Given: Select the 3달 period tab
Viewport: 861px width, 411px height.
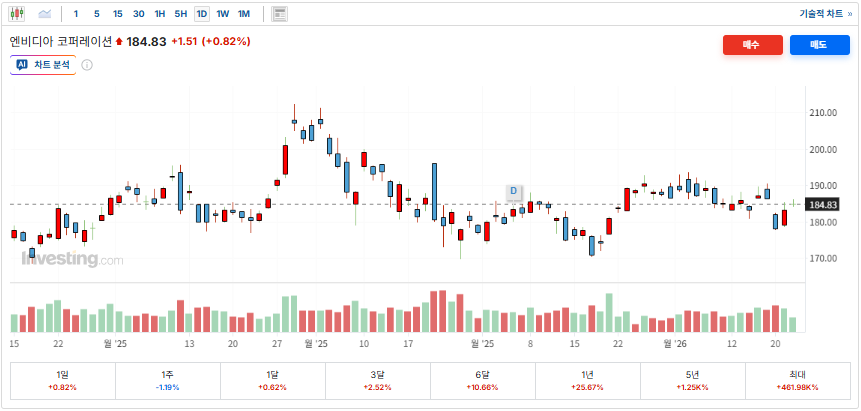Looking at the screenshot, I should 377,381.
